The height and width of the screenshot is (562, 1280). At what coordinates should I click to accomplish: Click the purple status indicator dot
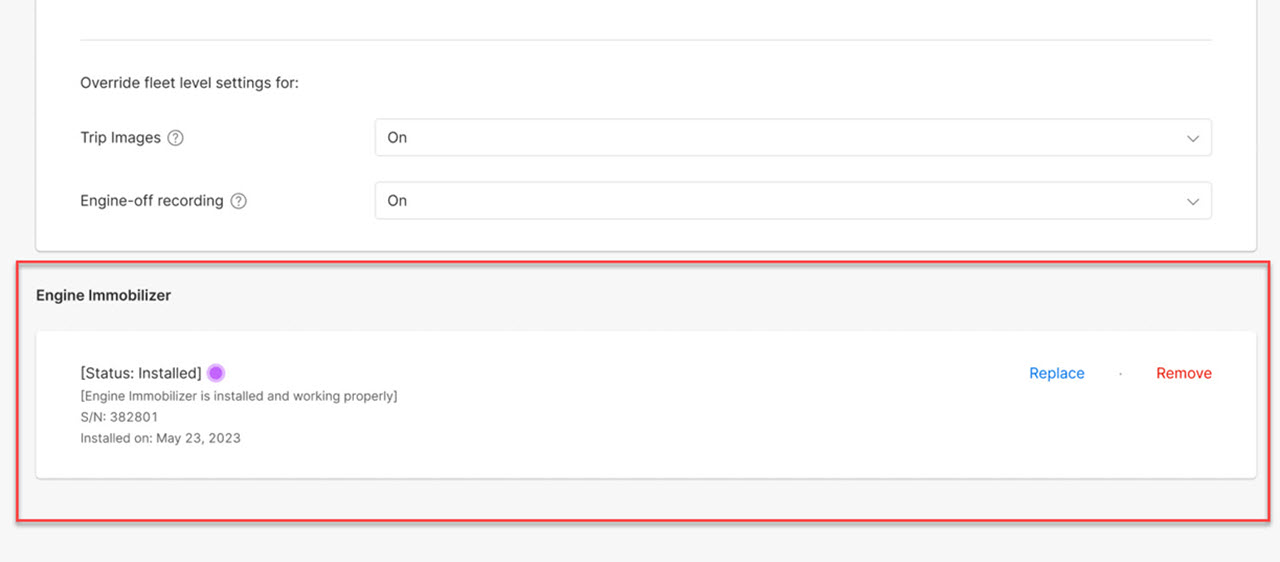pyautogui.click(x=215, y=373)
